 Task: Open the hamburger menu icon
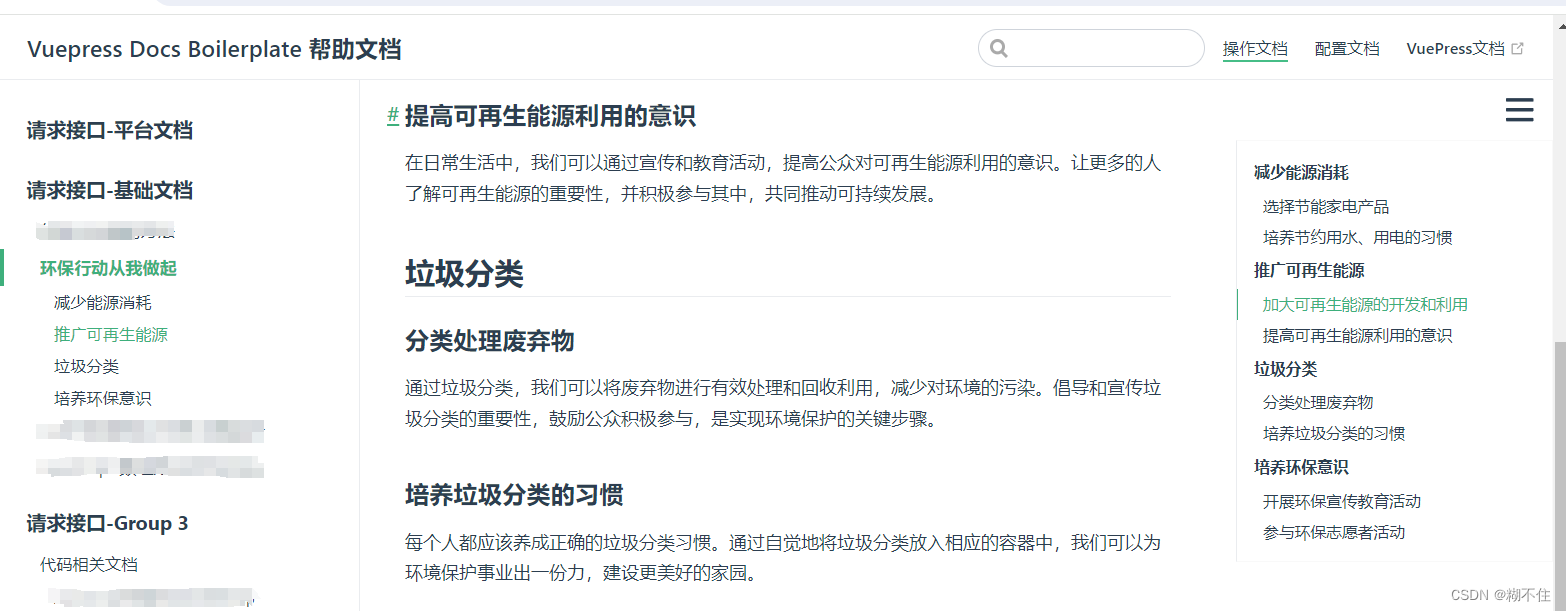1519,110
